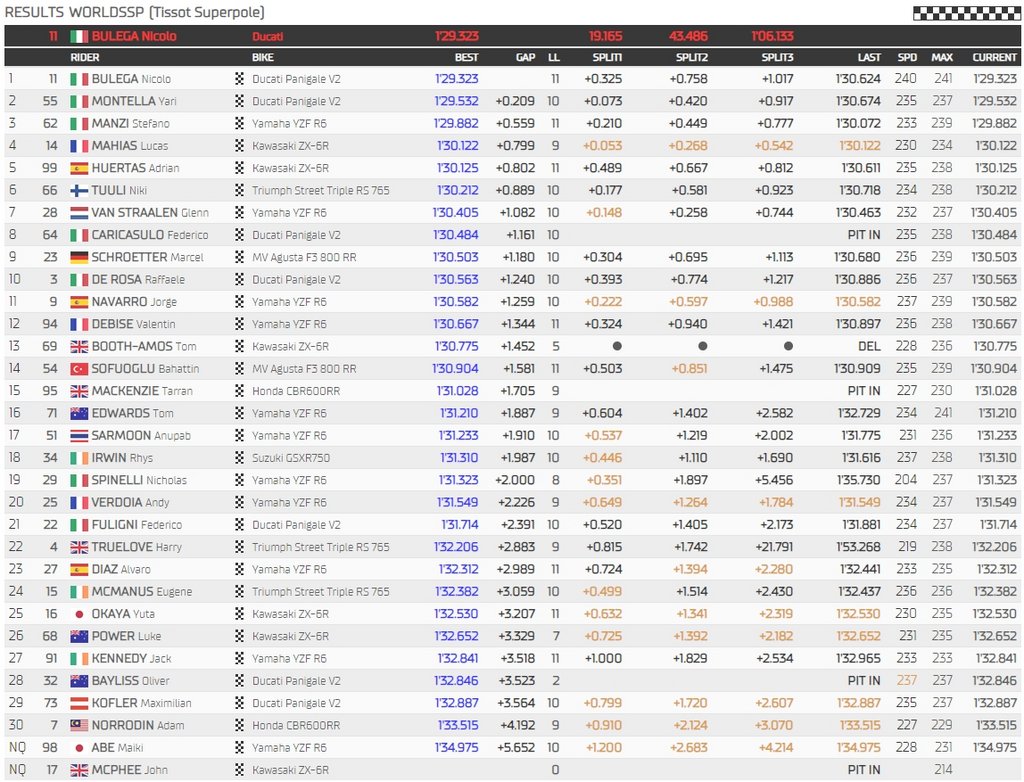The height and width of the screenshot is (782, 1024).
Task: Click bike name Suzuki GSXR750
Action: 291,458
